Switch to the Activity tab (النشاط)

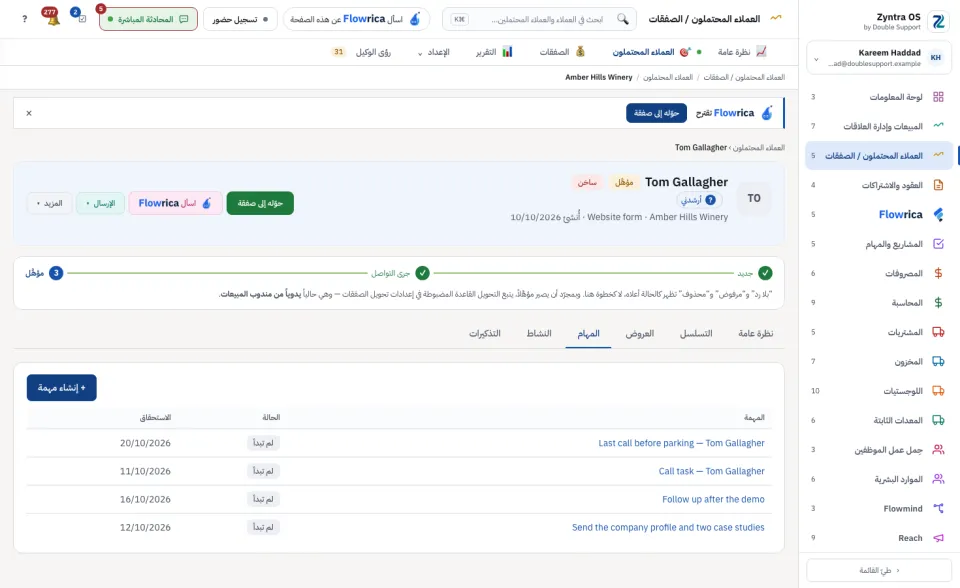tap(539, 333)
